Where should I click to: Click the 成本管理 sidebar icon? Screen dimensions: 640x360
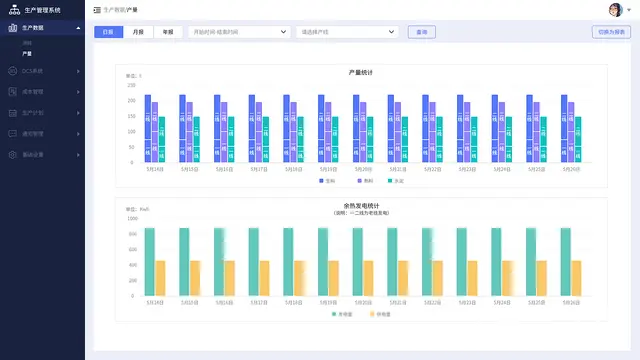click(13, 92)
